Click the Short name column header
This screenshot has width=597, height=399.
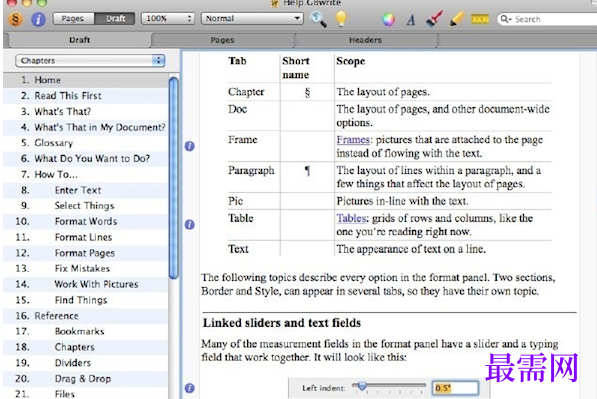pyautogui.click(x=296, y=68)
